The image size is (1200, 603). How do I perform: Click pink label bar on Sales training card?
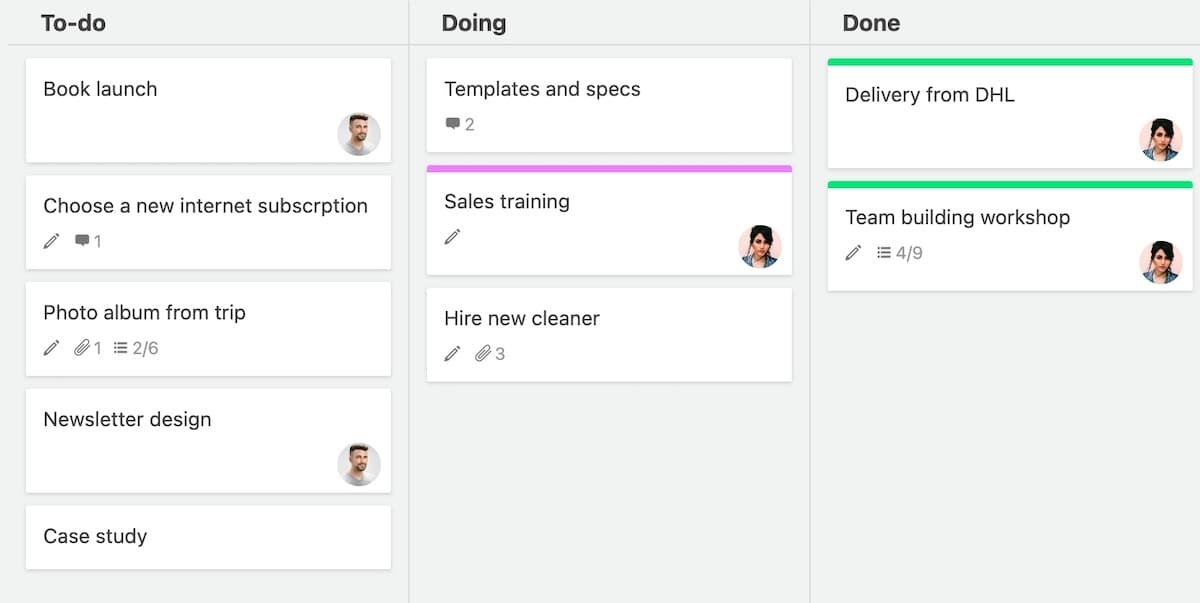click(609, 169)
